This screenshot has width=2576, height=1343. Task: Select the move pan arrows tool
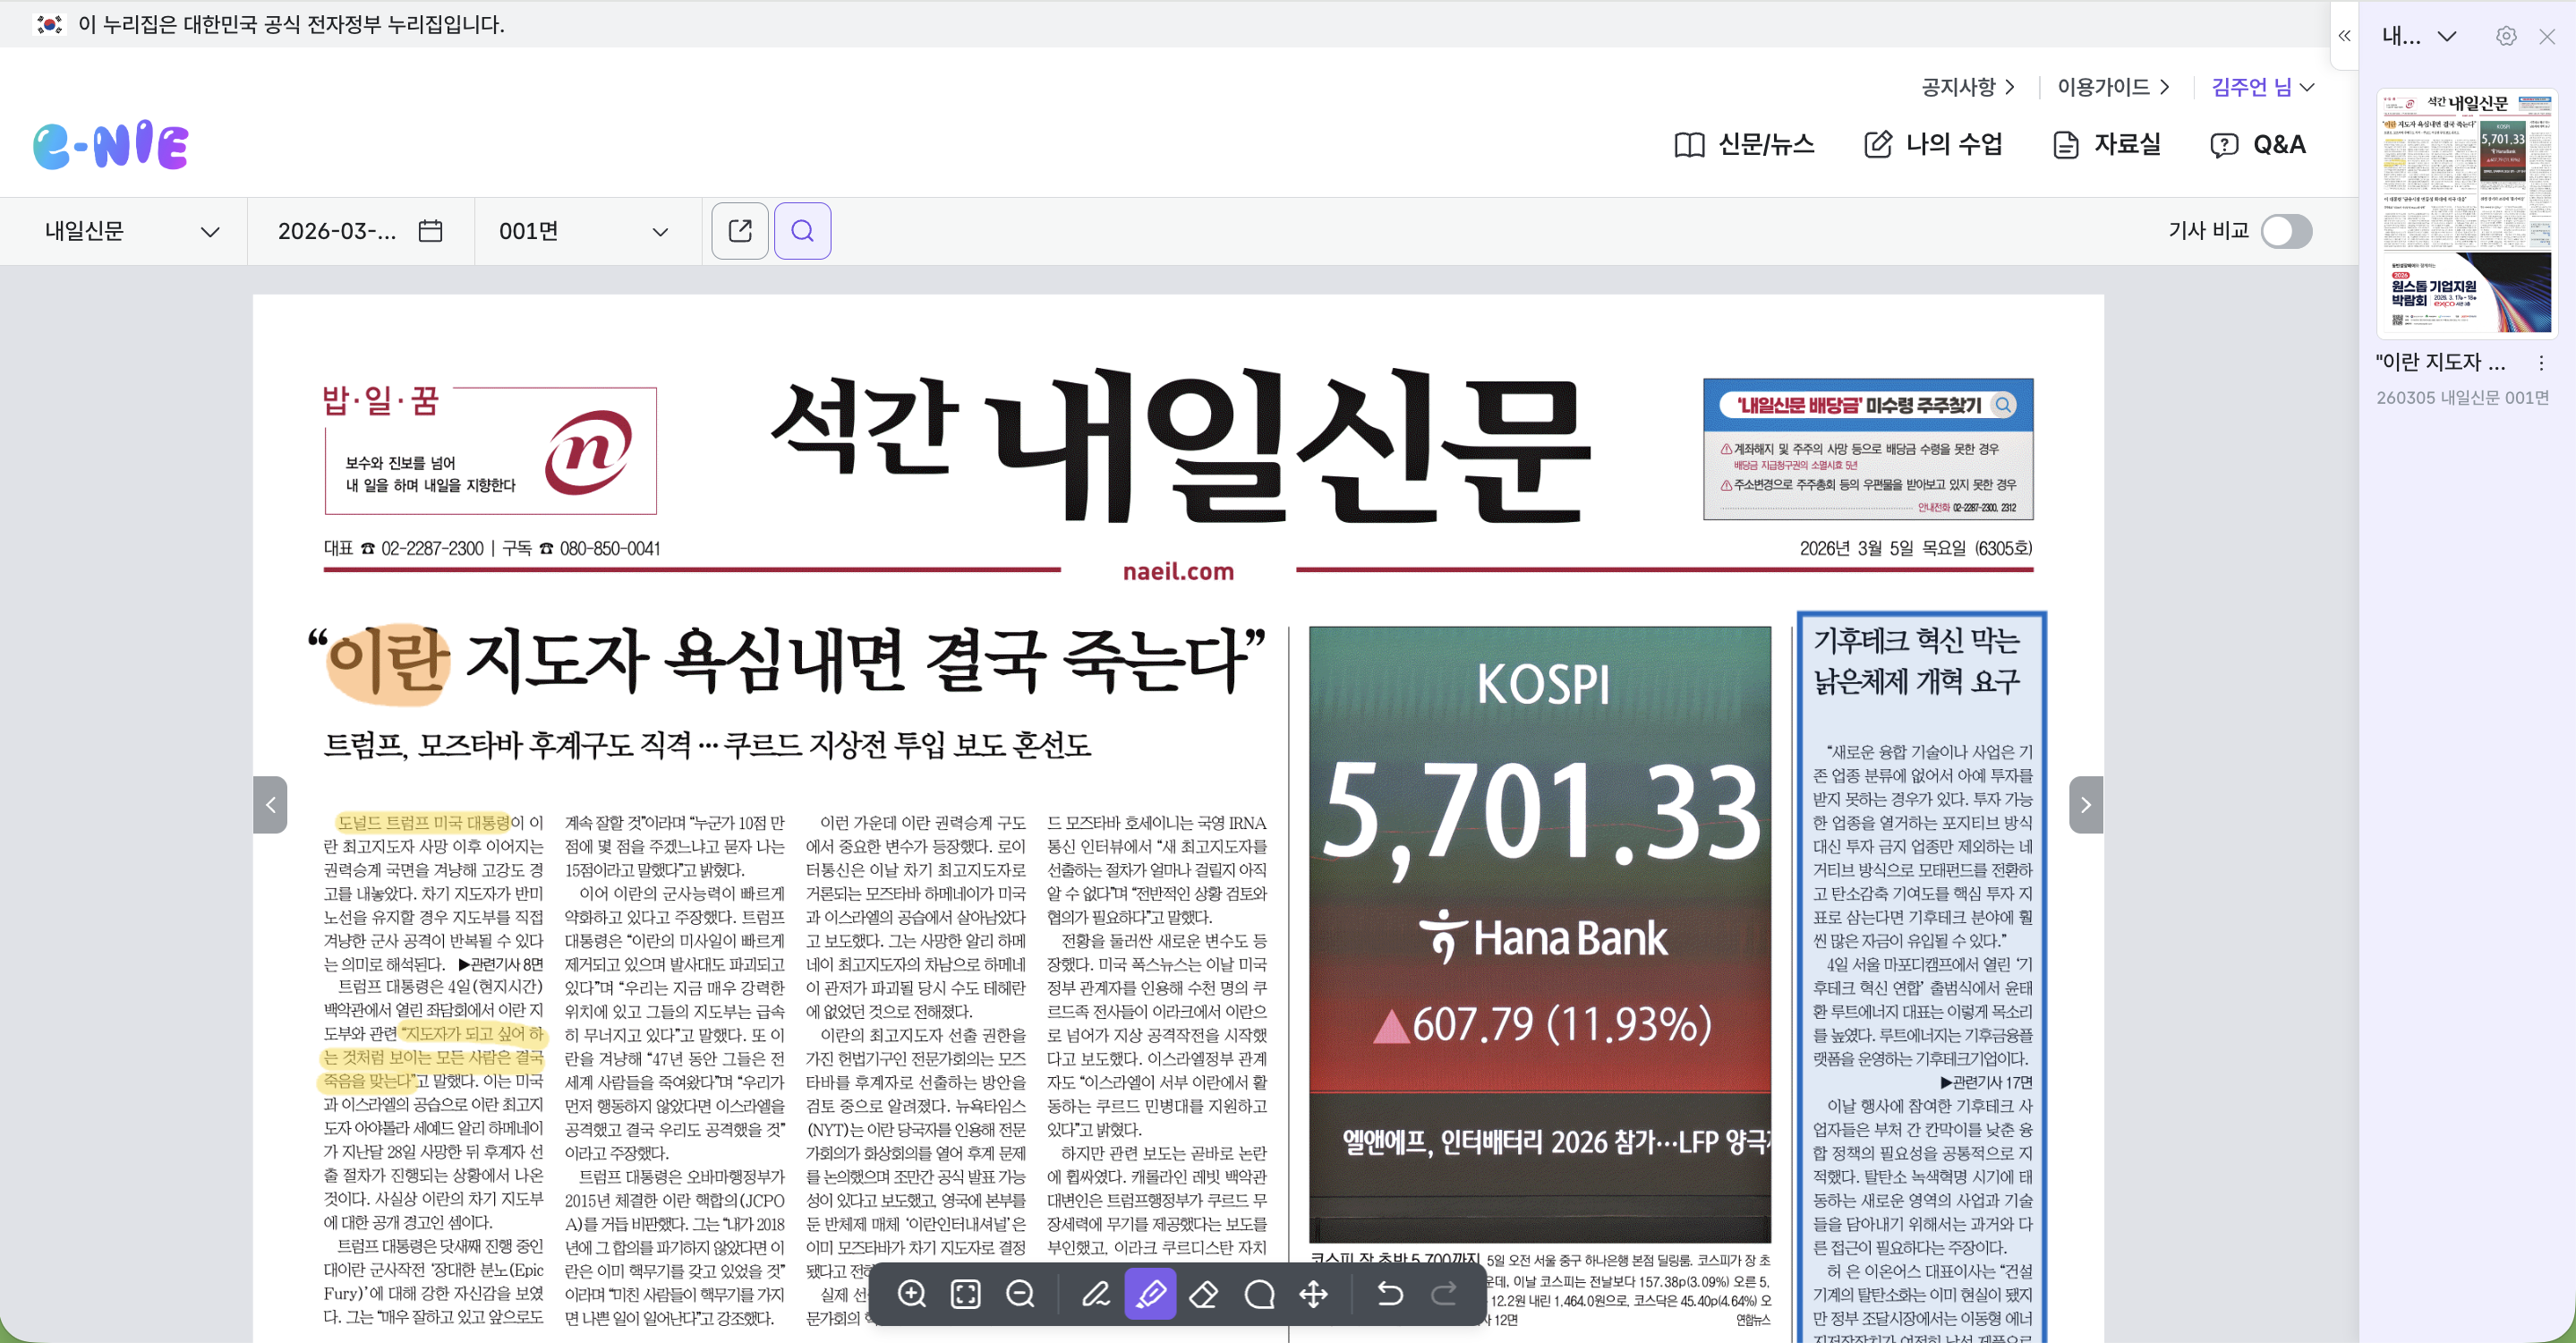(x=1313, y=1294)
